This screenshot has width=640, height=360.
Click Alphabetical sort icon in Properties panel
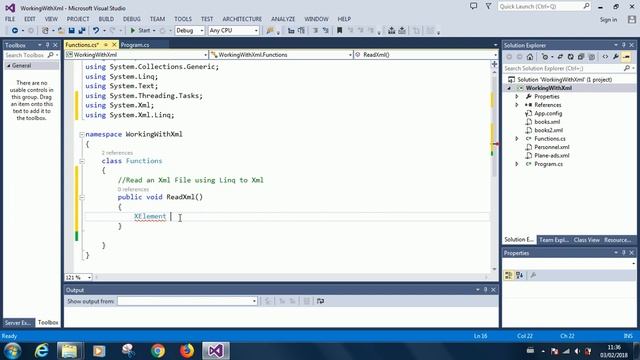click(x=519, y=276)
